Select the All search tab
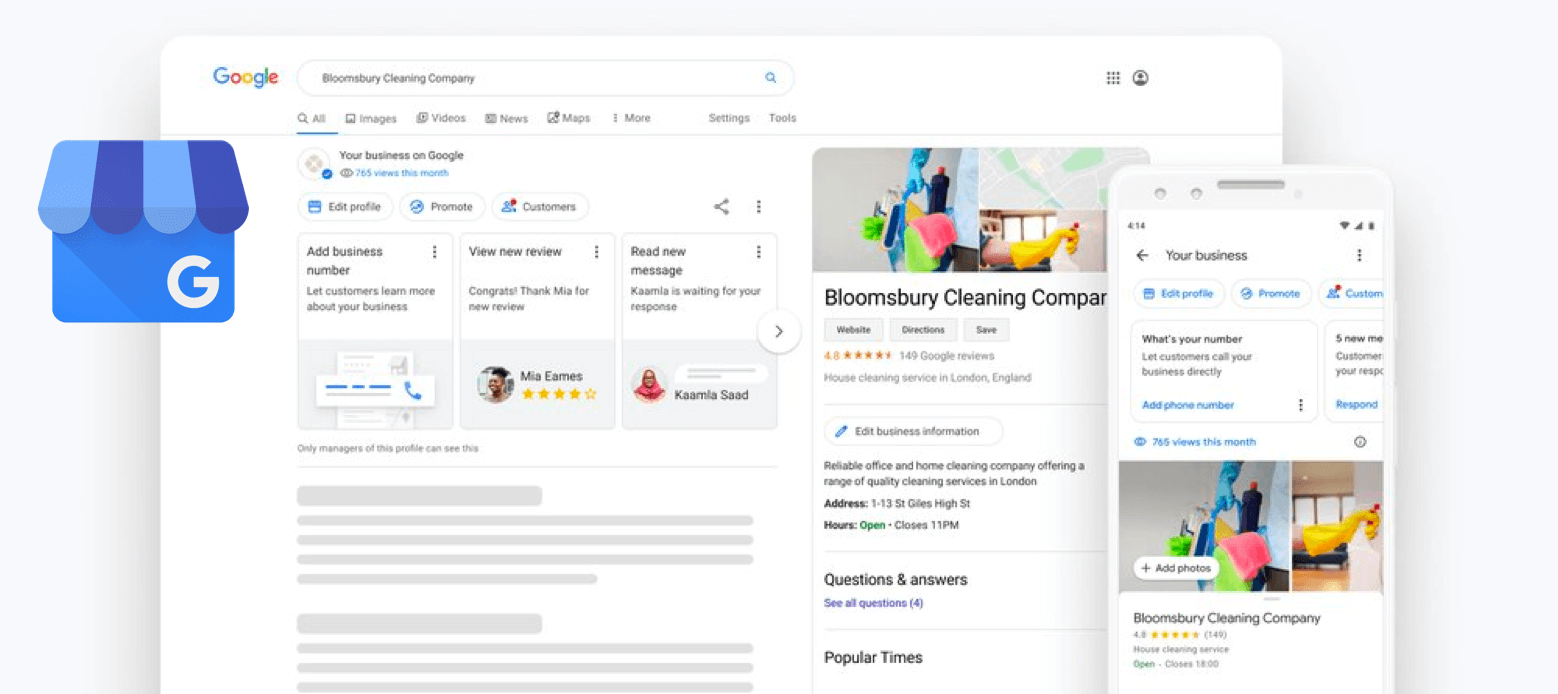The image size is (1558, 694). tap(311, 118)
